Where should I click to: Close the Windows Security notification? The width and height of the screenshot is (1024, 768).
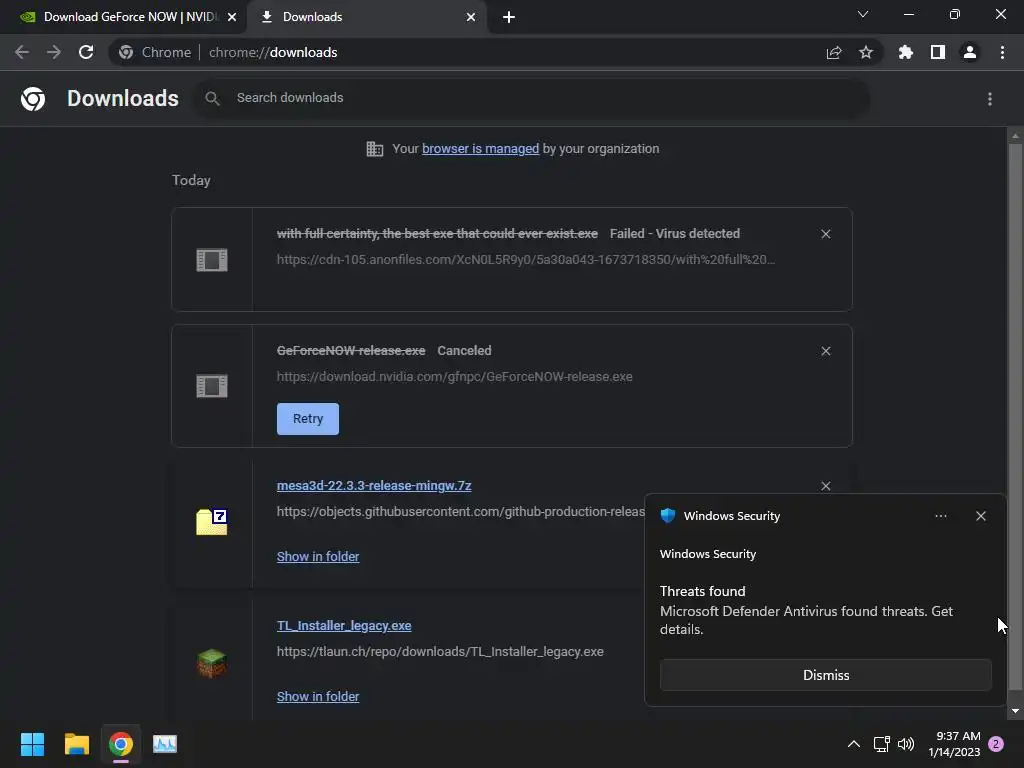[981, 516]
